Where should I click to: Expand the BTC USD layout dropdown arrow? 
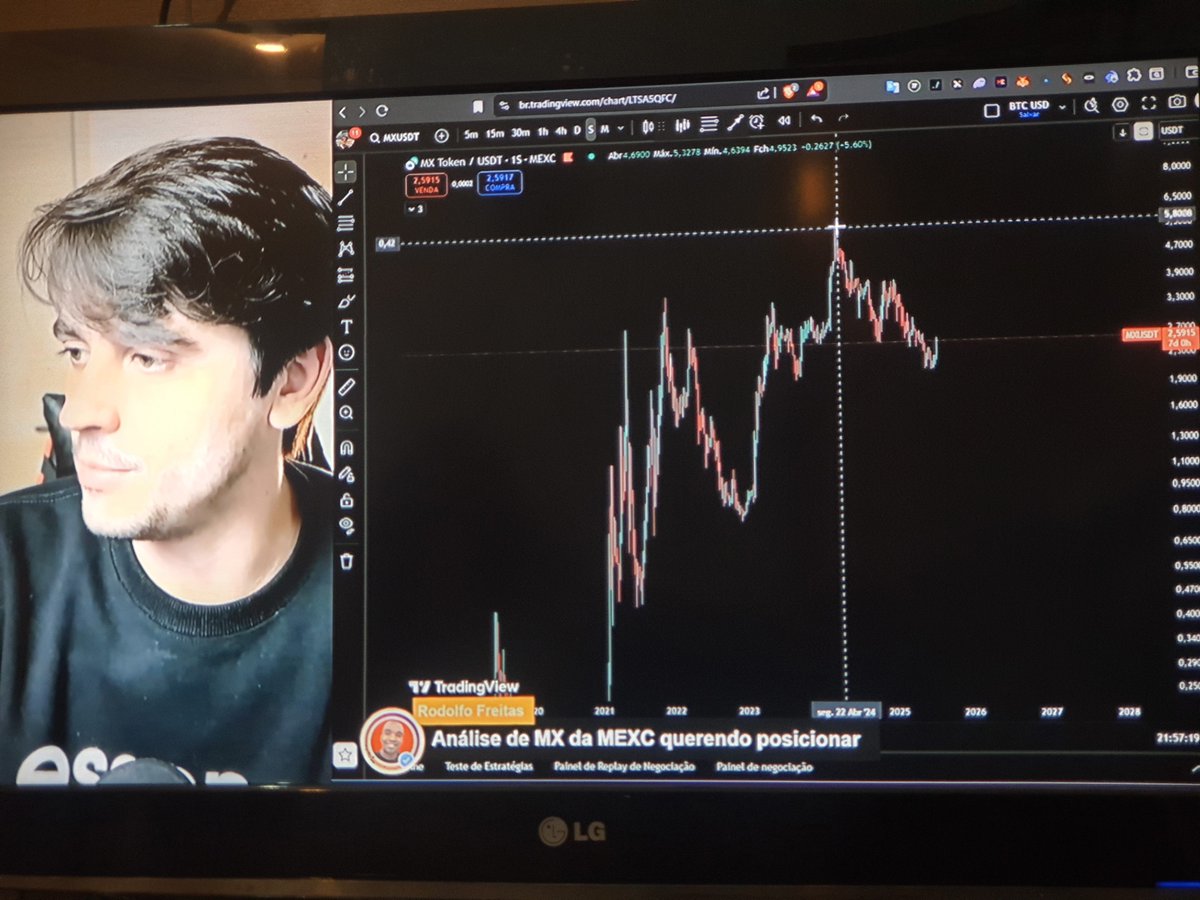pos(1063,107)
